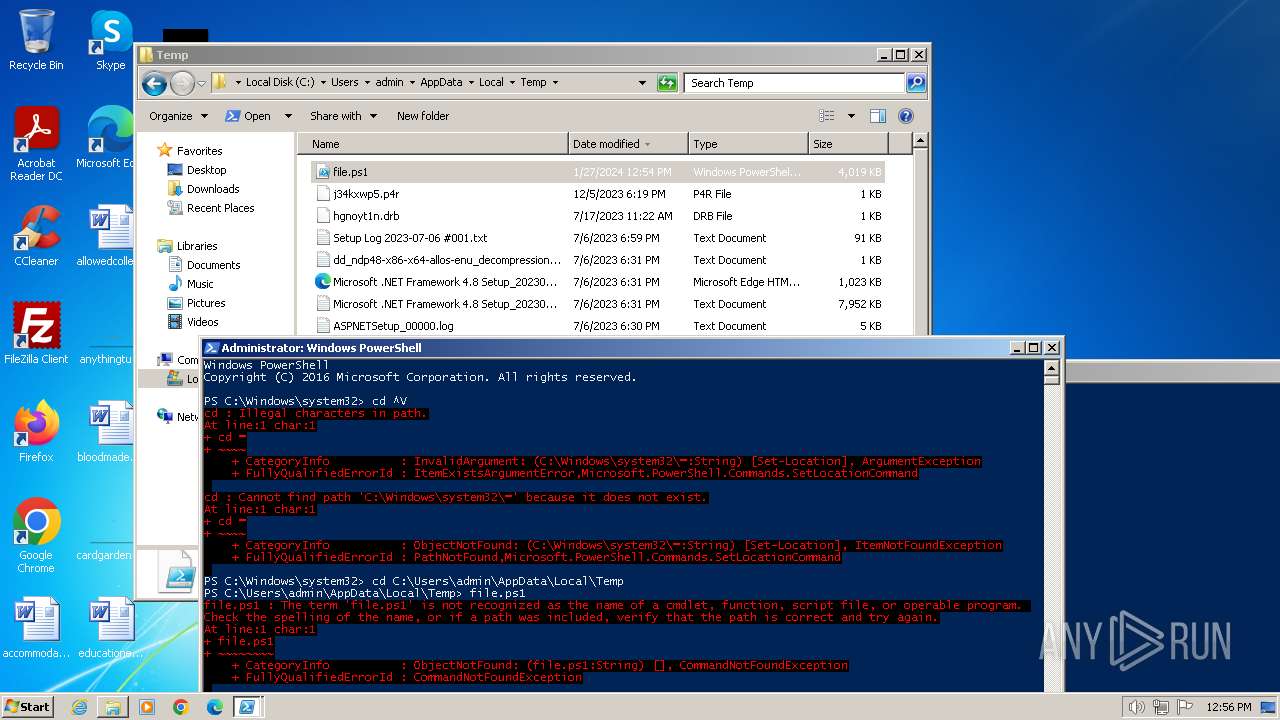The width and height of the screenshot is (1280, 720).
Task: Sort files by Type column
Action: tap(748, 144)
